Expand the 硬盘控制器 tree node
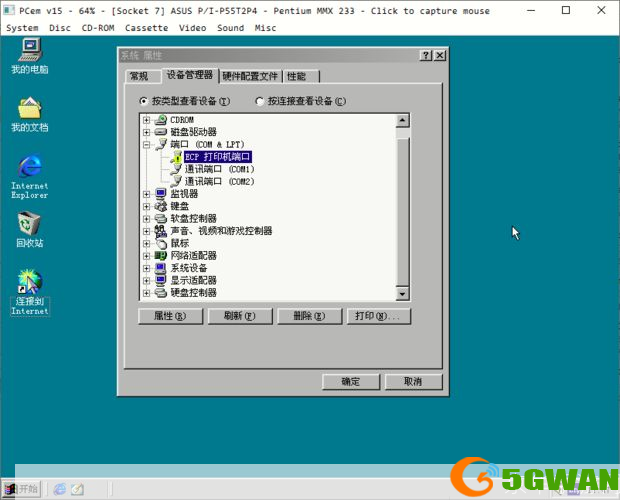The width and height of the screenshot is (620, 500). [147, 293]
